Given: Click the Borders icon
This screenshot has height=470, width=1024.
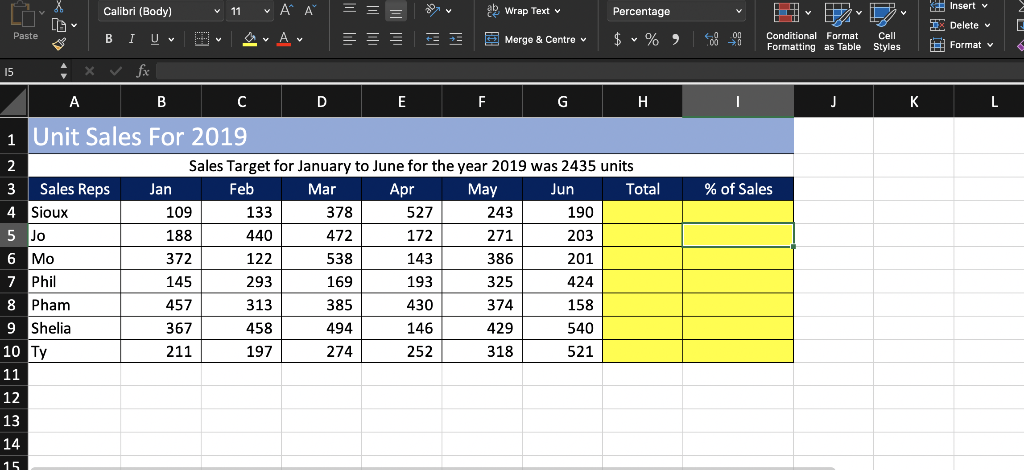Looking at the screenshot, I should 202,39.
